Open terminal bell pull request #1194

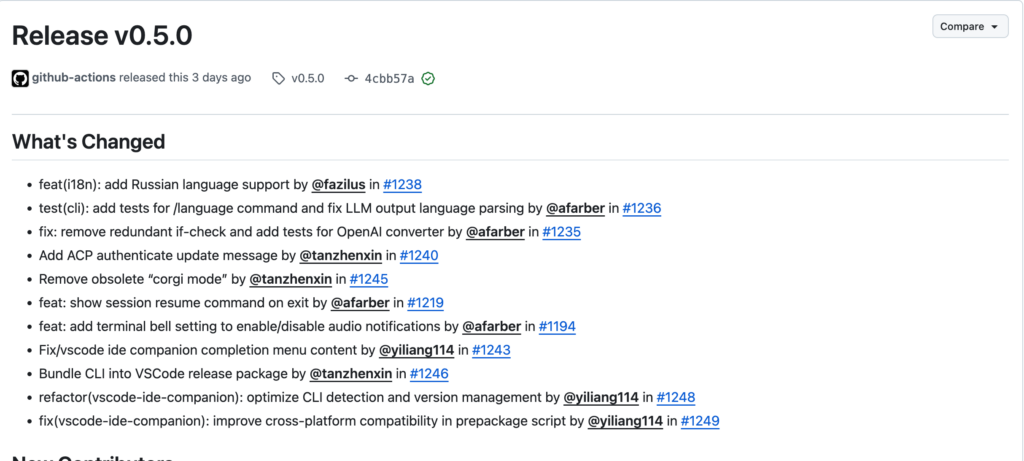click(557, 326)
